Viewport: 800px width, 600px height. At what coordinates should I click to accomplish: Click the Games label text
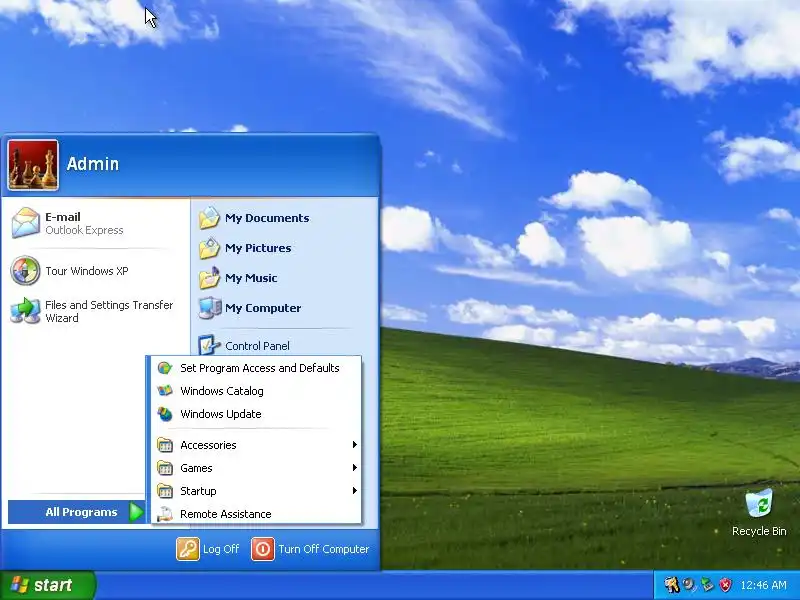(x=196, y=468)
